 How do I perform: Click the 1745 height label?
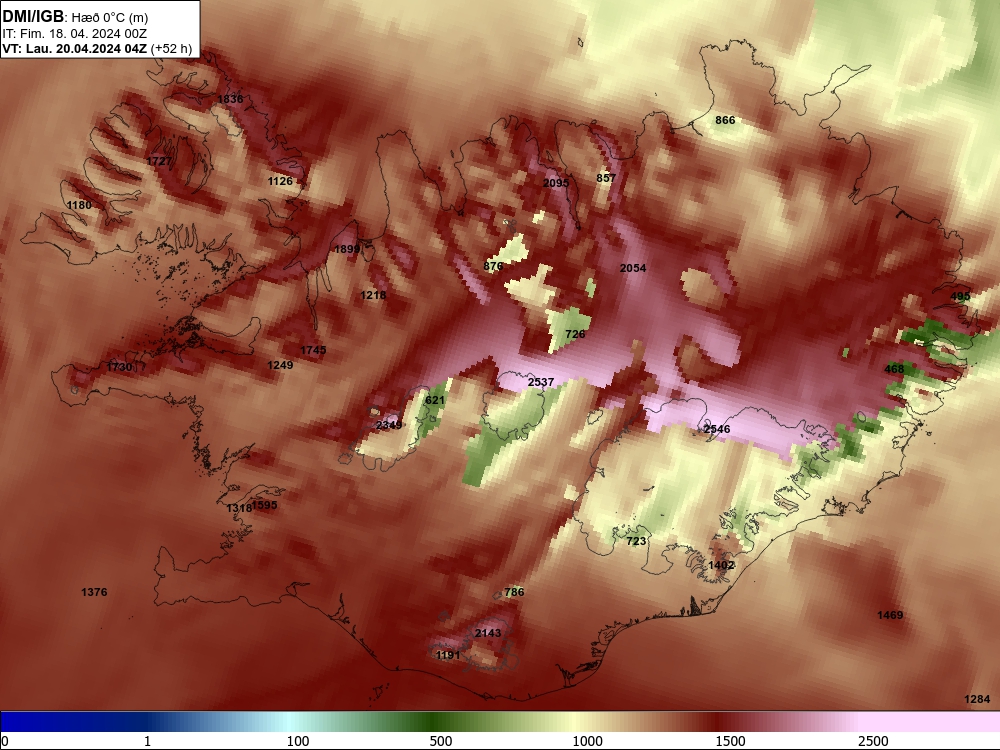pos(313,350)
